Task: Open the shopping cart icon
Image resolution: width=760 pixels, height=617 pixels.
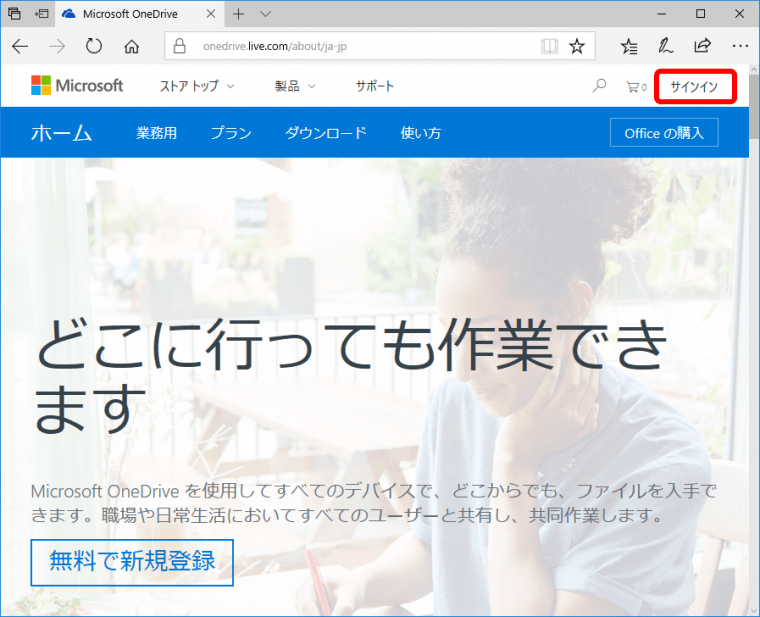Action: (x=636, y=87)
